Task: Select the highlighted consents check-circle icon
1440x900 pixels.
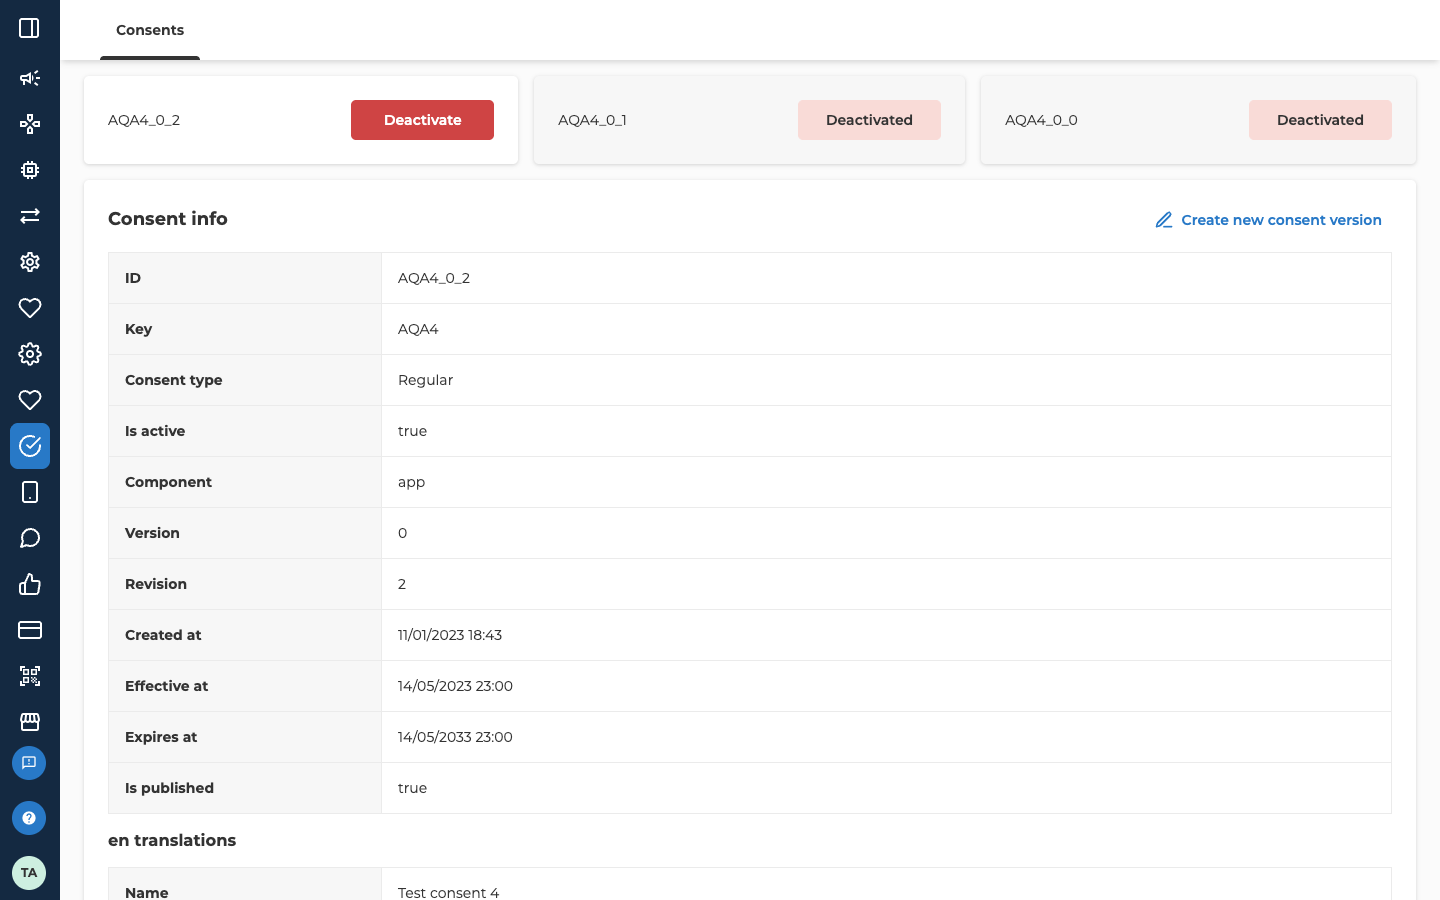Action: click(30, 446)
